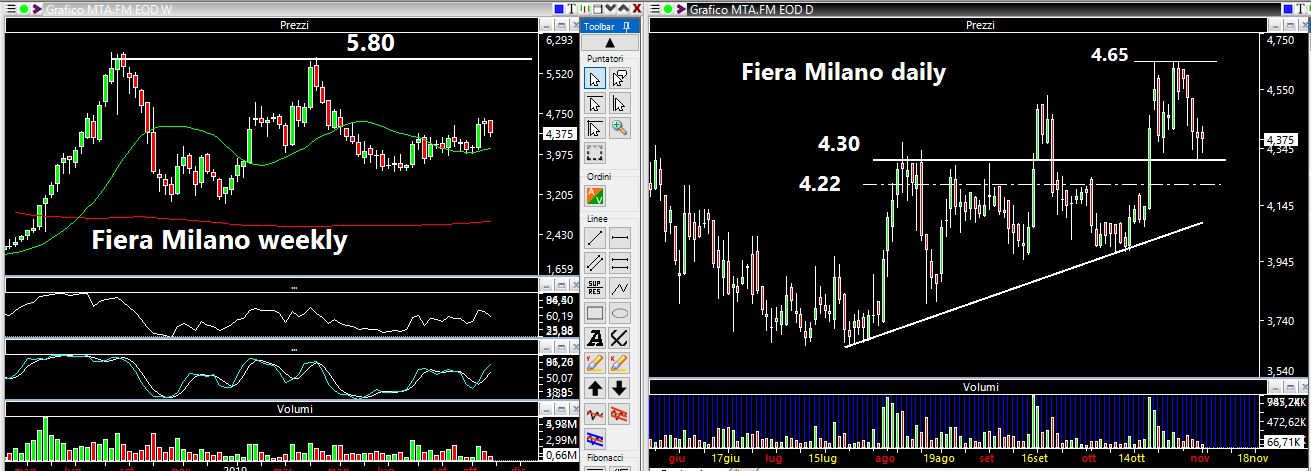Click the T text icon in weekly header
The height and width of the screenshot is (471, 1311).
[571, 9]
